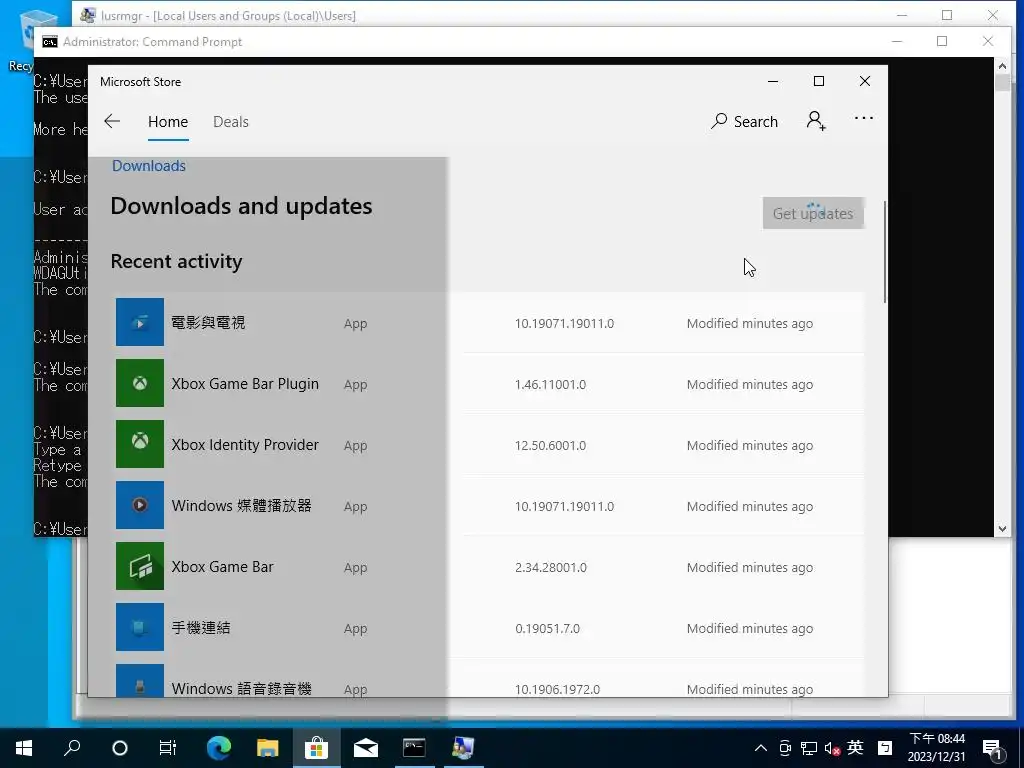Switch to lusrmgr taskbar icon
Screen dimensions: 1024x768
coord(463,748)
